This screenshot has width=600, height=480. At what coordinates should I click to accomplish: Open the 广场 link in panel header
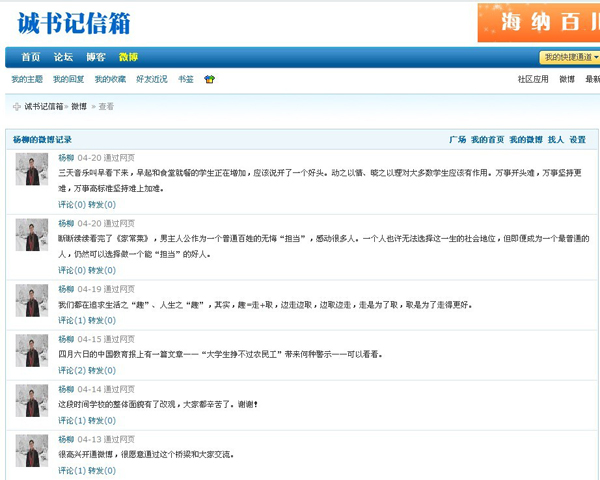(x=457, y=140)
